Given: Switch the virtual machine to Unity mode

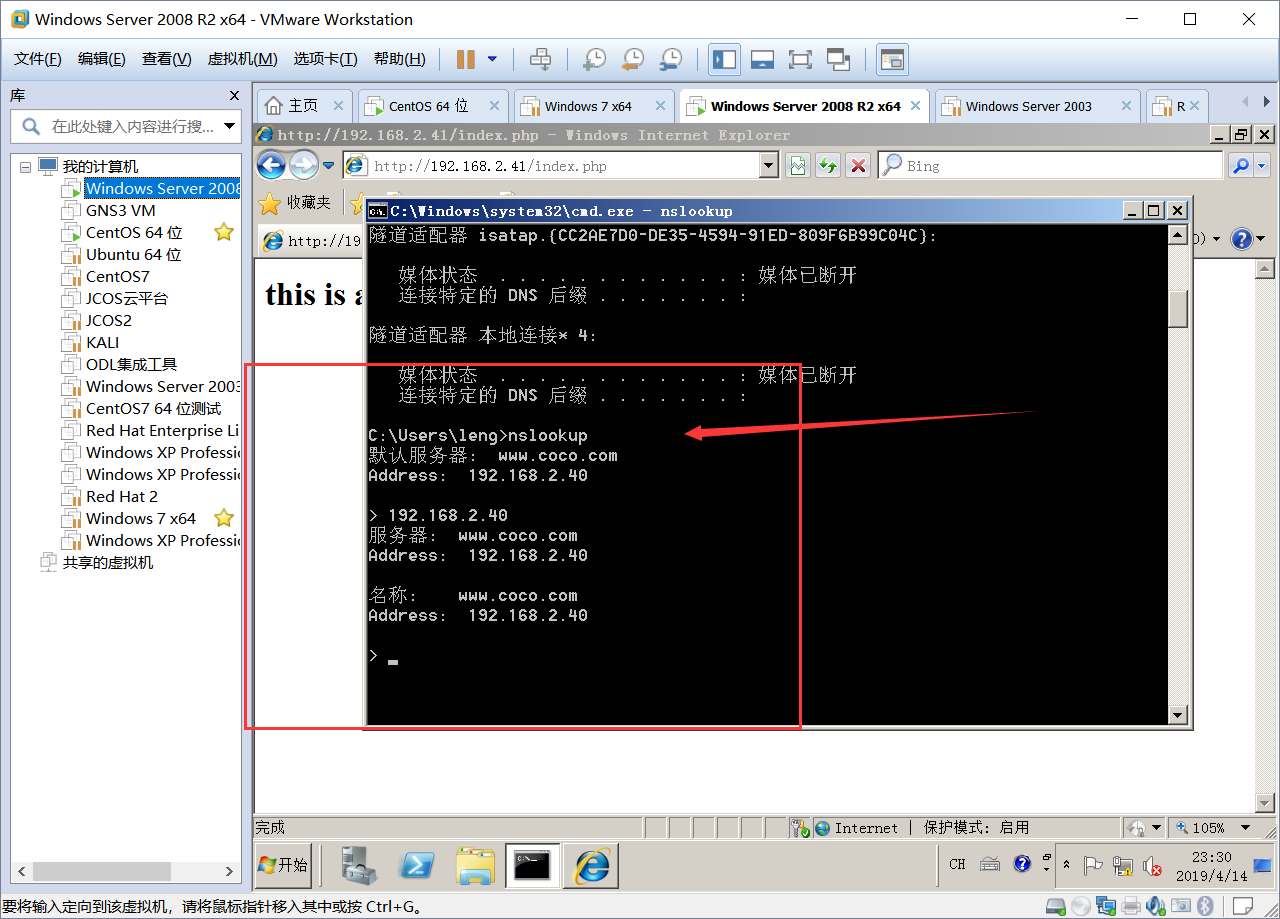Looking at the screenshot, I should [x=839, y=59].
